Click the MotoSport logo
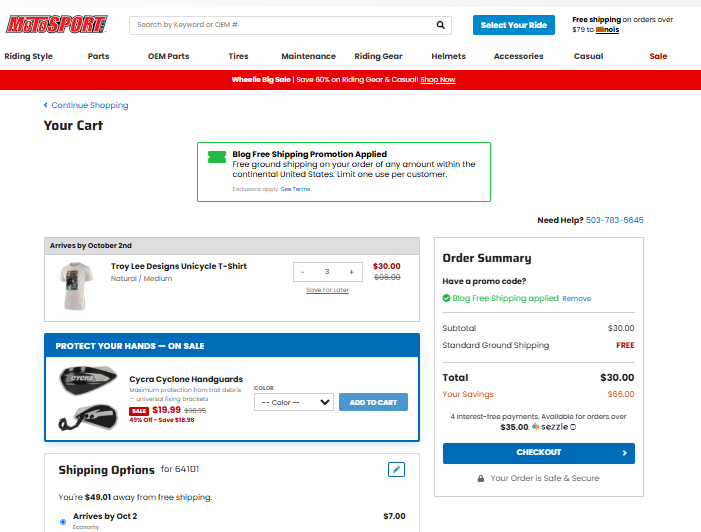Screen dimensions: 701x532 point(56,25)
